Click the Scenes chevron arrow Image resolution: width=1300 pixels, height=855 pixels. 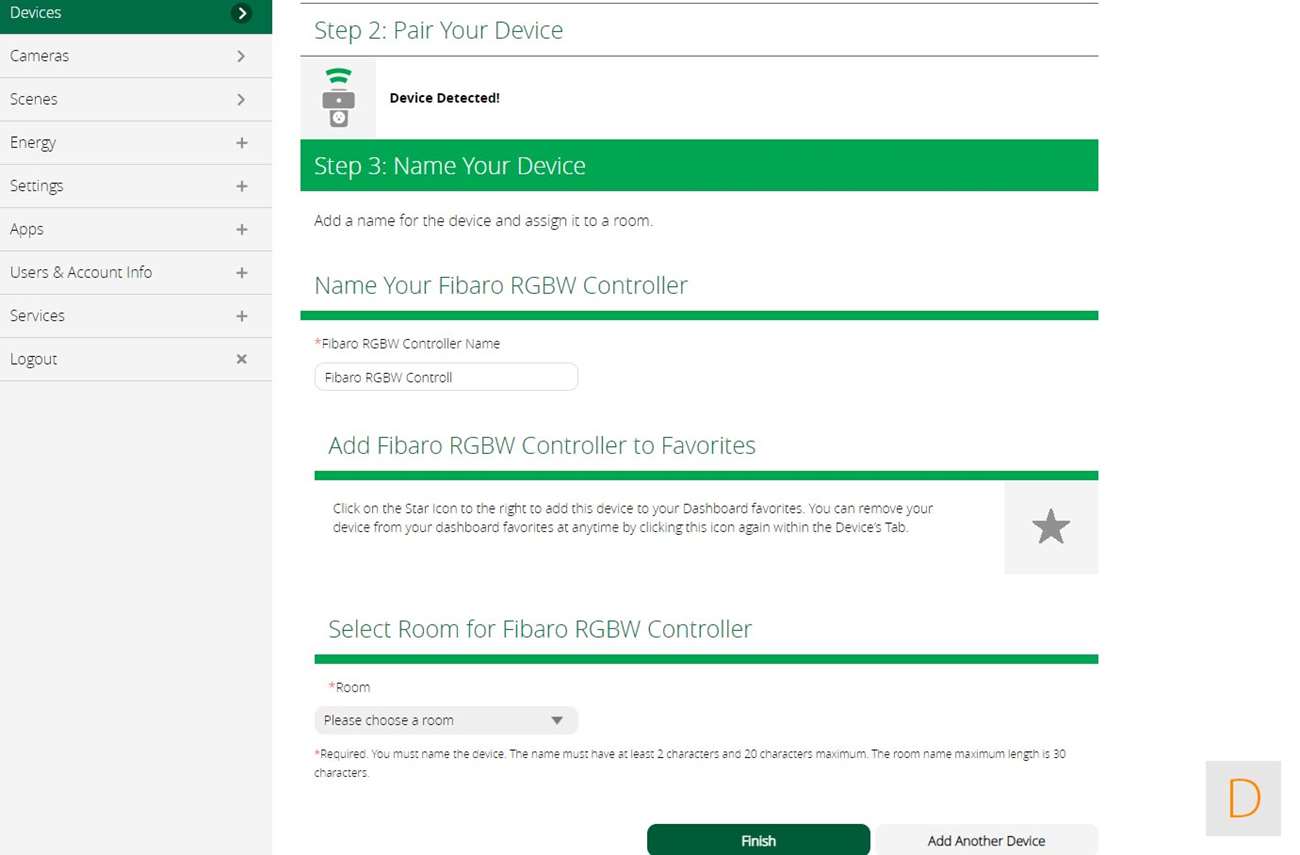coord(241,100)
